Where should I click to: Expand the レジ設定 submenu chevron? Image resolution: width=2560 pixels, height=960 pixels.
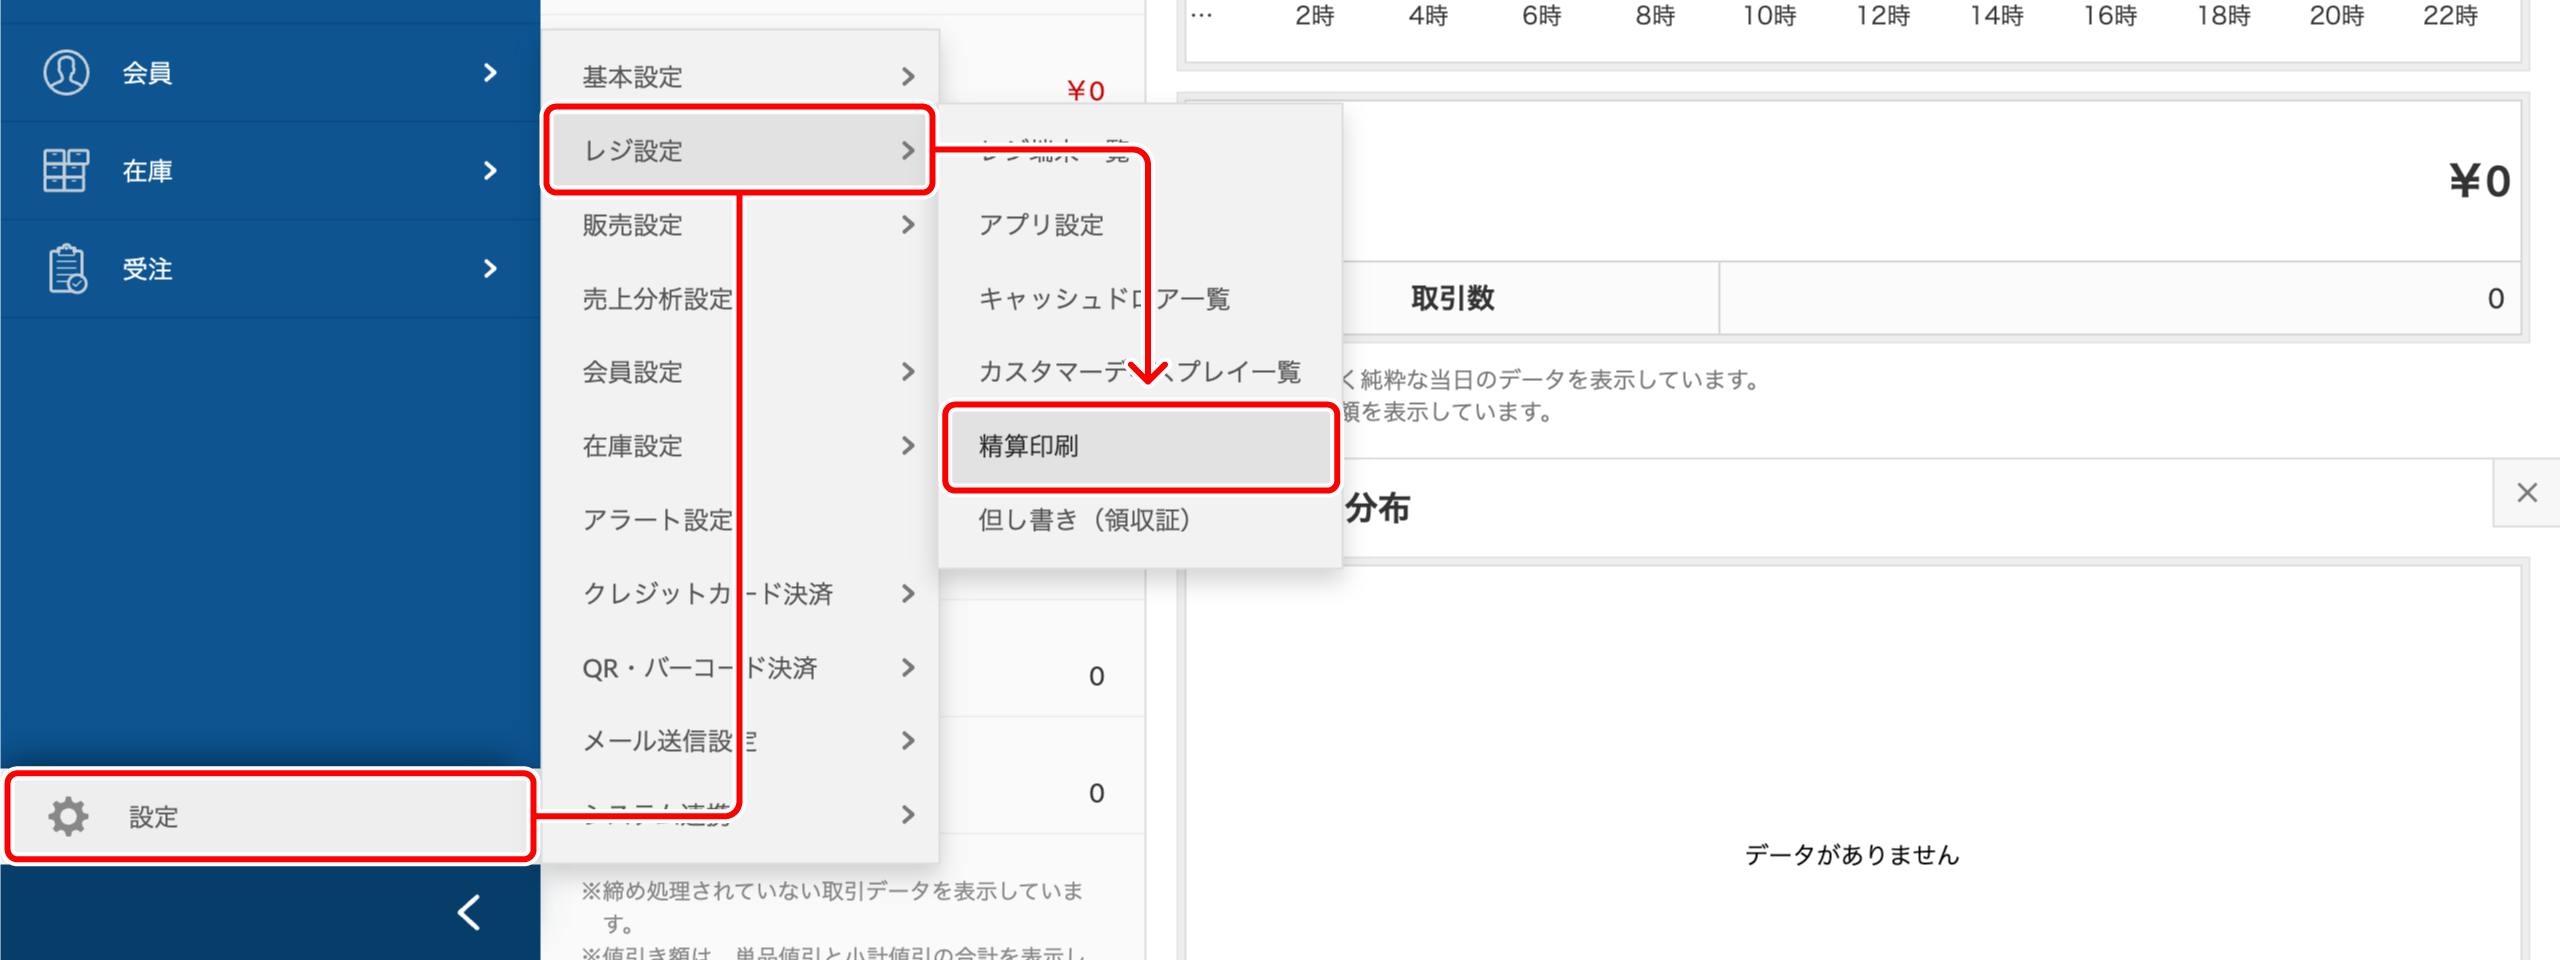click(x=908, y=150)
